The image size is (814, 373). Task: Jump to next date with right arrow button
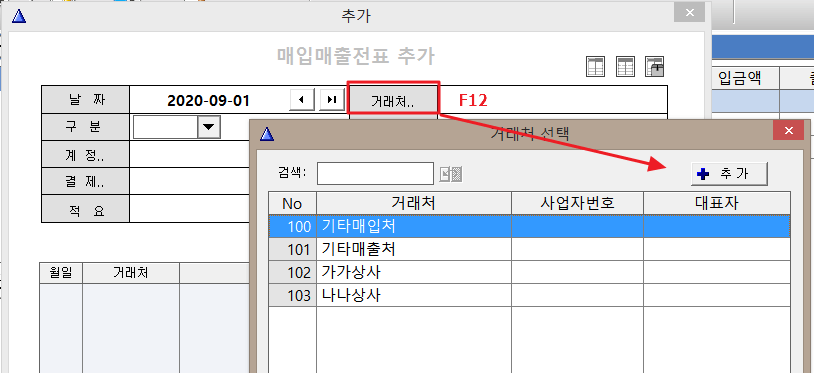pos(332,100)
